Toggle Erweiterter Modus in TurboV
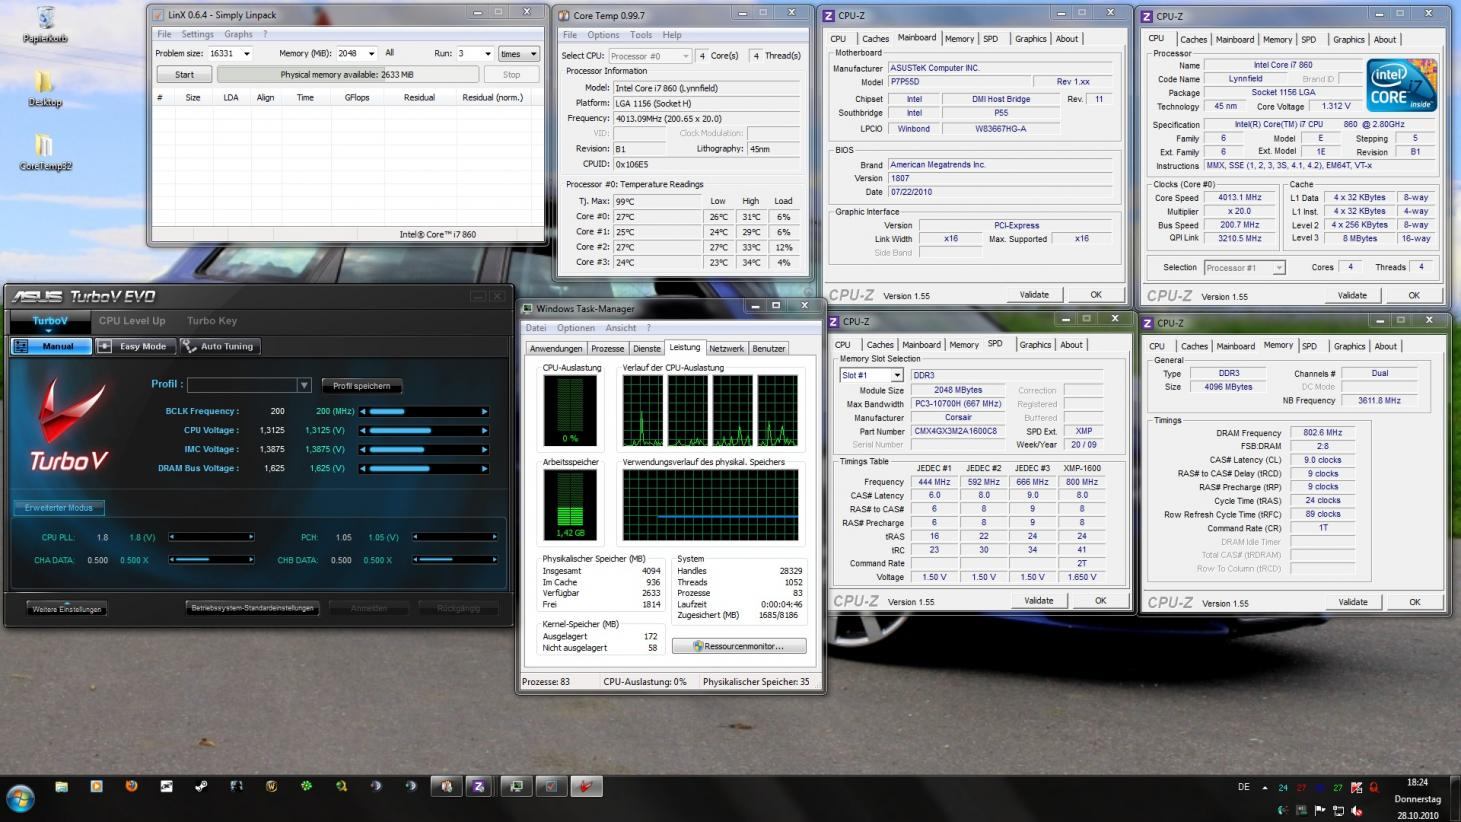 tap(59, 508)
